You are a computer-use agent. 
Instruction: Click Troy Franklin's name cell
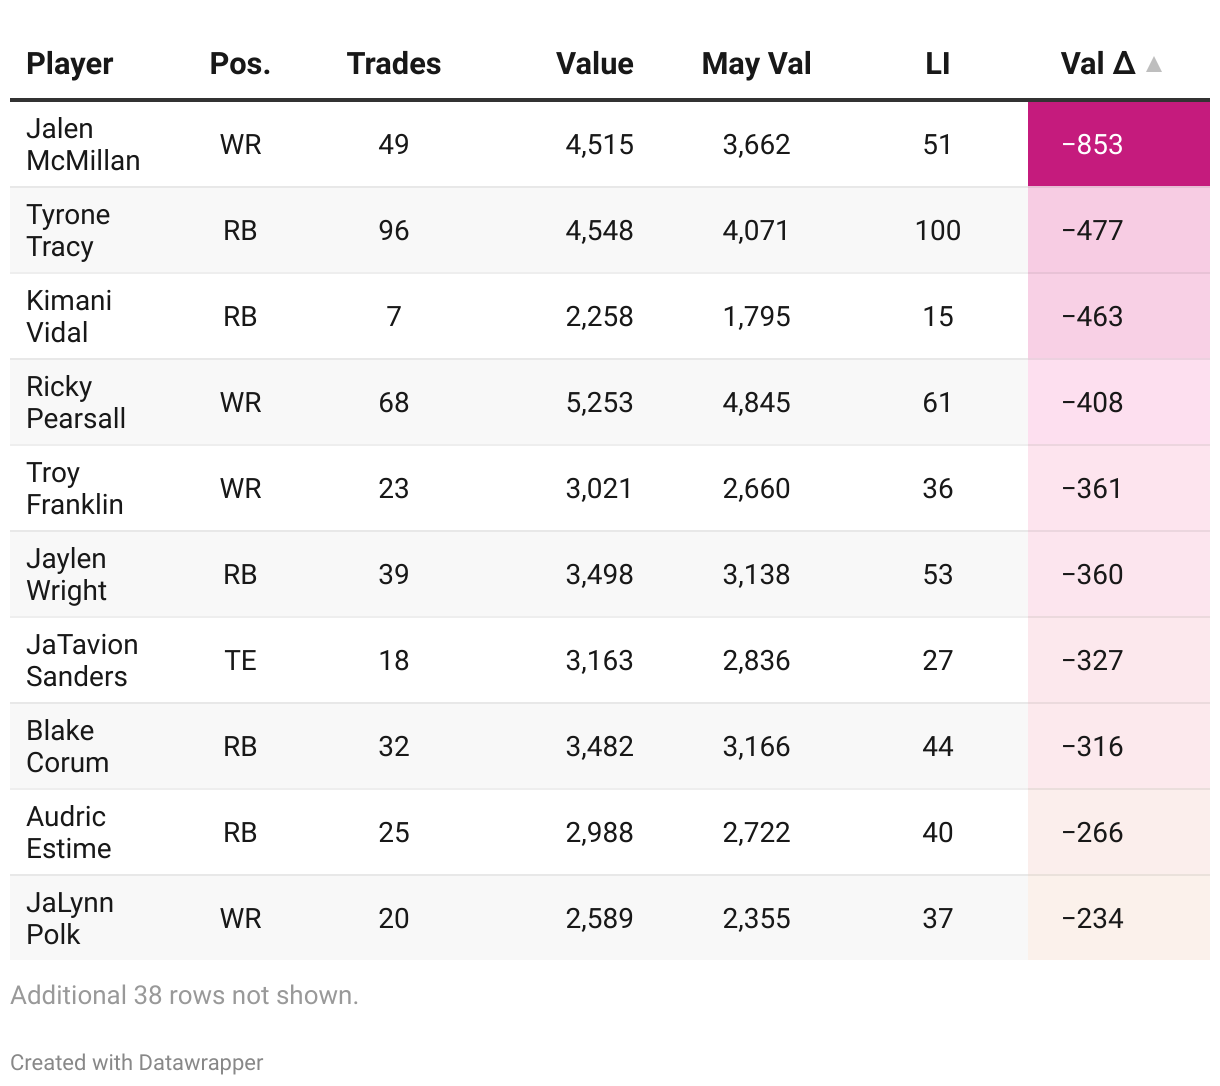[75, 489]
